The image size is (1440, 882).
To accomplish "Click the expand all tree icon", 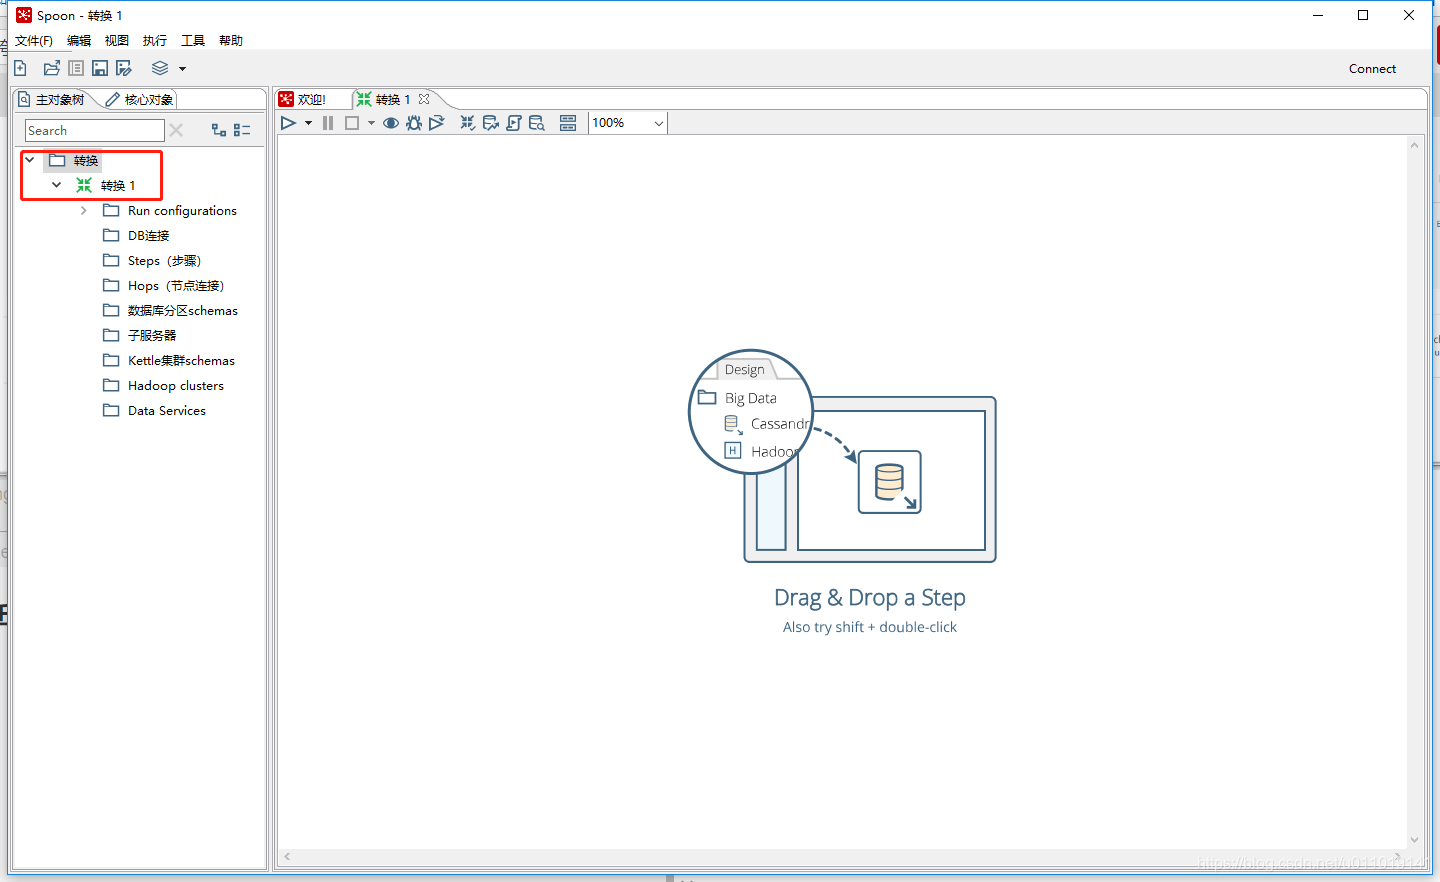I will (219, 130).
